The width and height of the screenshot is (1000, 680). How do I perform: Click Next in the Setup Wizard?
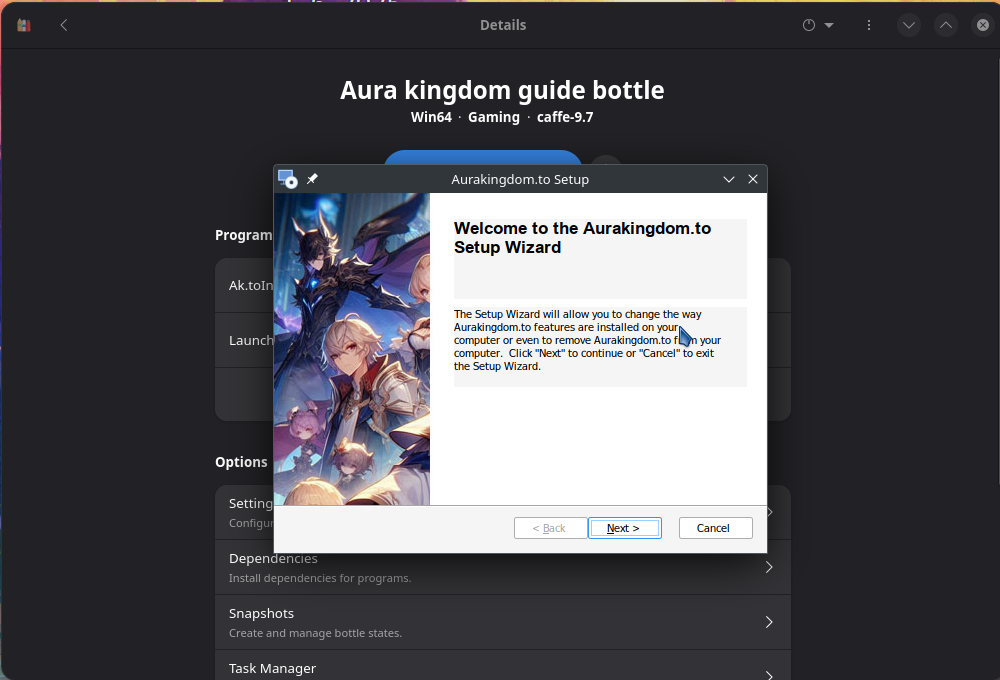[624, 528]
